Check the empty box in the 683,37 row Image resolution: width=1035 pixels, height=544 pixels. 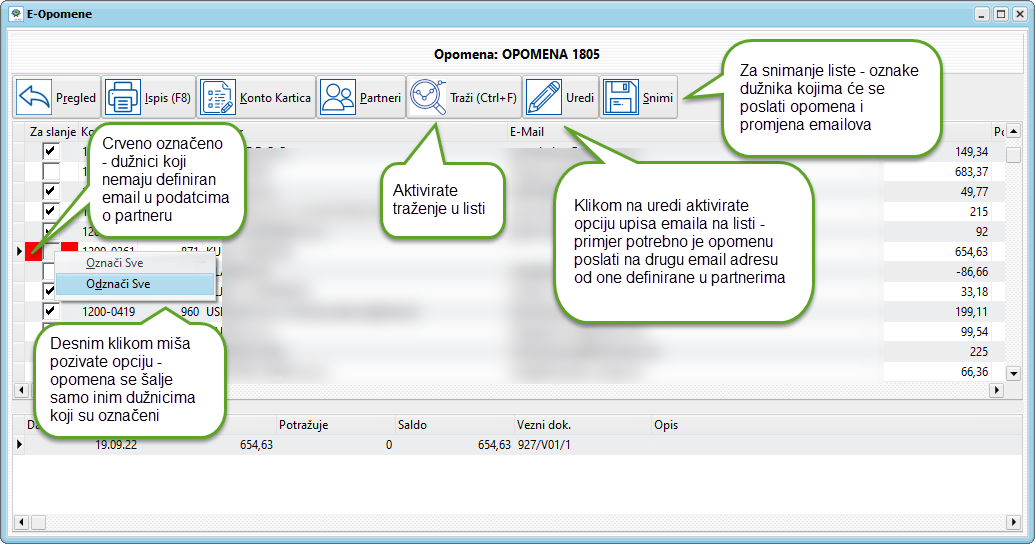[x=50, y=171]
